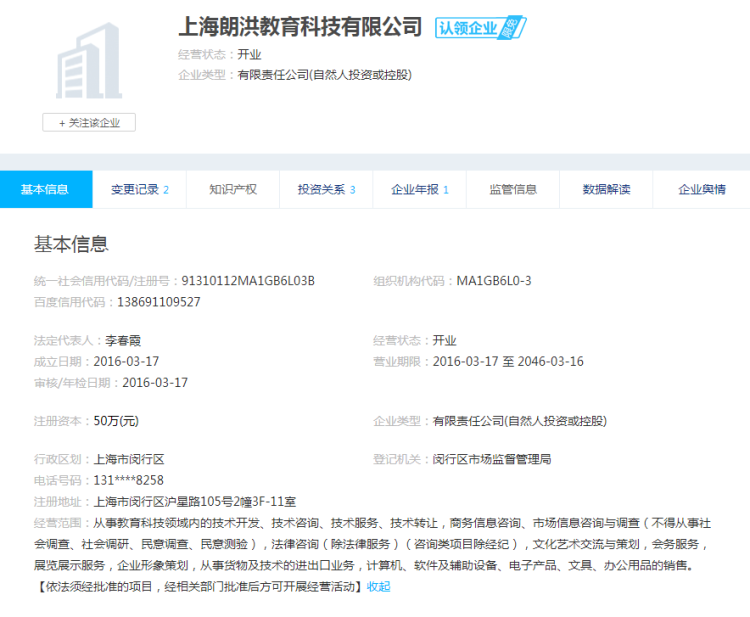Click the business scope paragraph after 经营范围
Screen dimensions: 750x617
click(x=372, y=554)
